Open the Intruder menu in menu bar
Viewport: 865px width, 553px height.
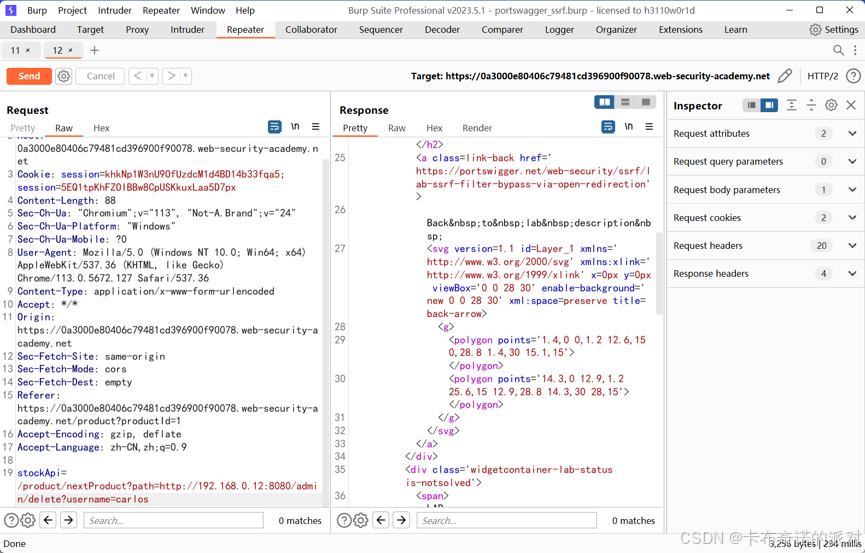tap(115, 10)
